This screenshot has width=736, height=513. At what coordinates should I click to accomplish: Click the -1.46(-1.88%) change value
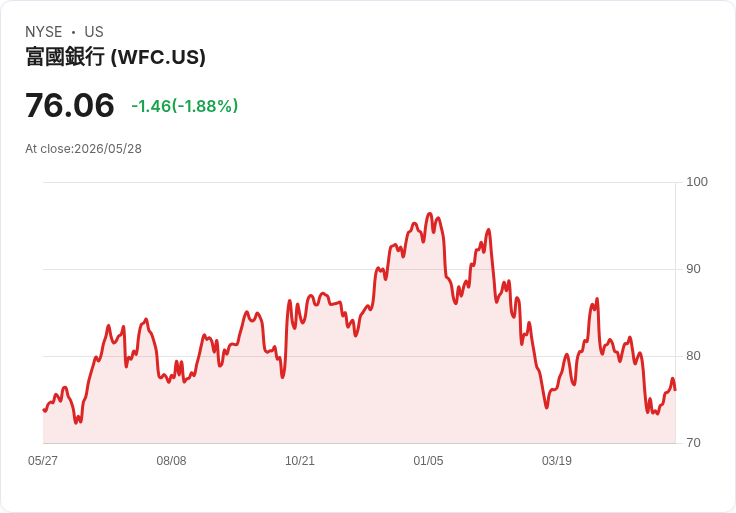tap(184, 106)
